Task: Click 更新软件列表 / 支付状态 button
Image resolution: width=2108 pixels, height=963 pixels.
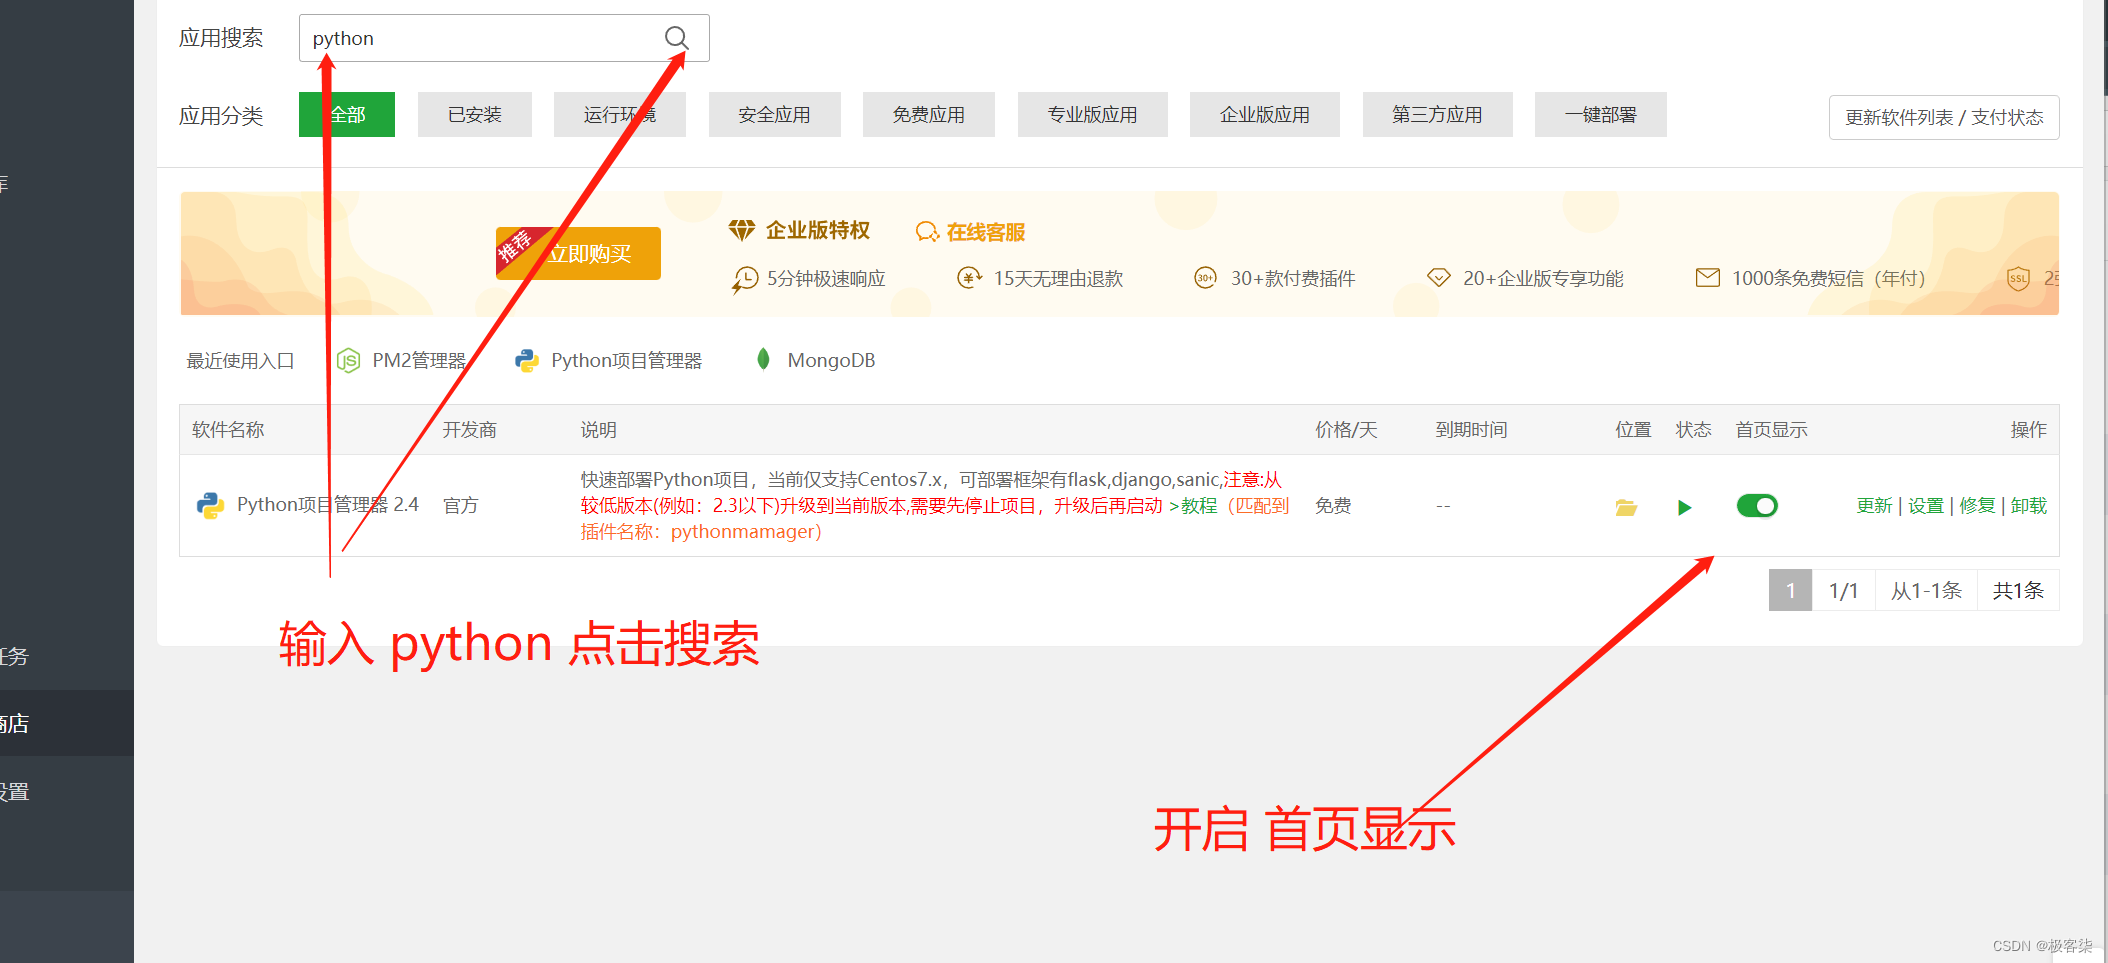Action: point(1944,118)
